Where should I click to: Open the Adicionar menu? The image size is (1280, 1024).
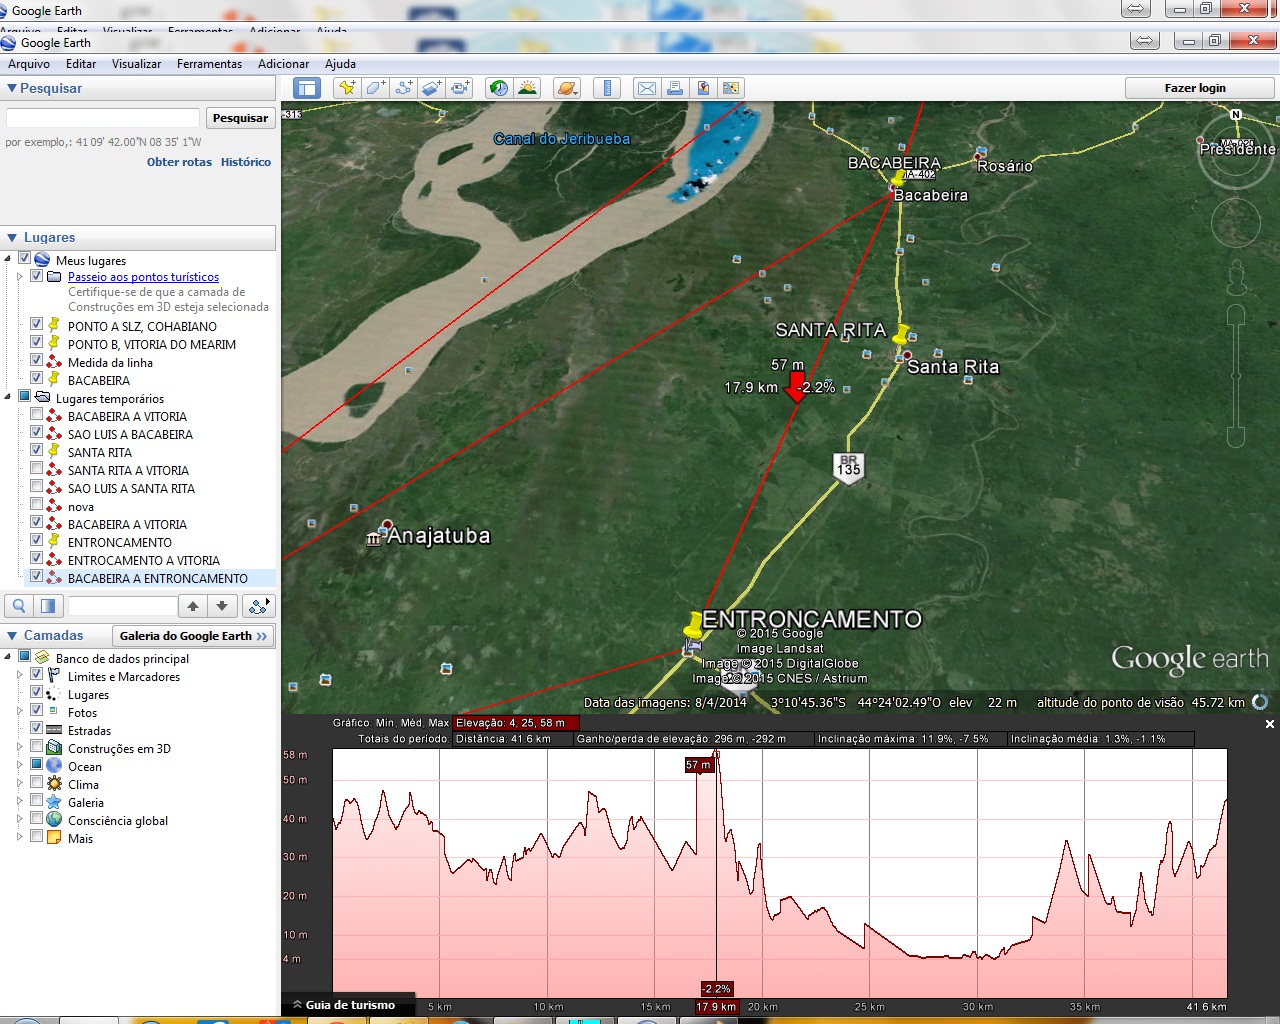tap(283, 64)
